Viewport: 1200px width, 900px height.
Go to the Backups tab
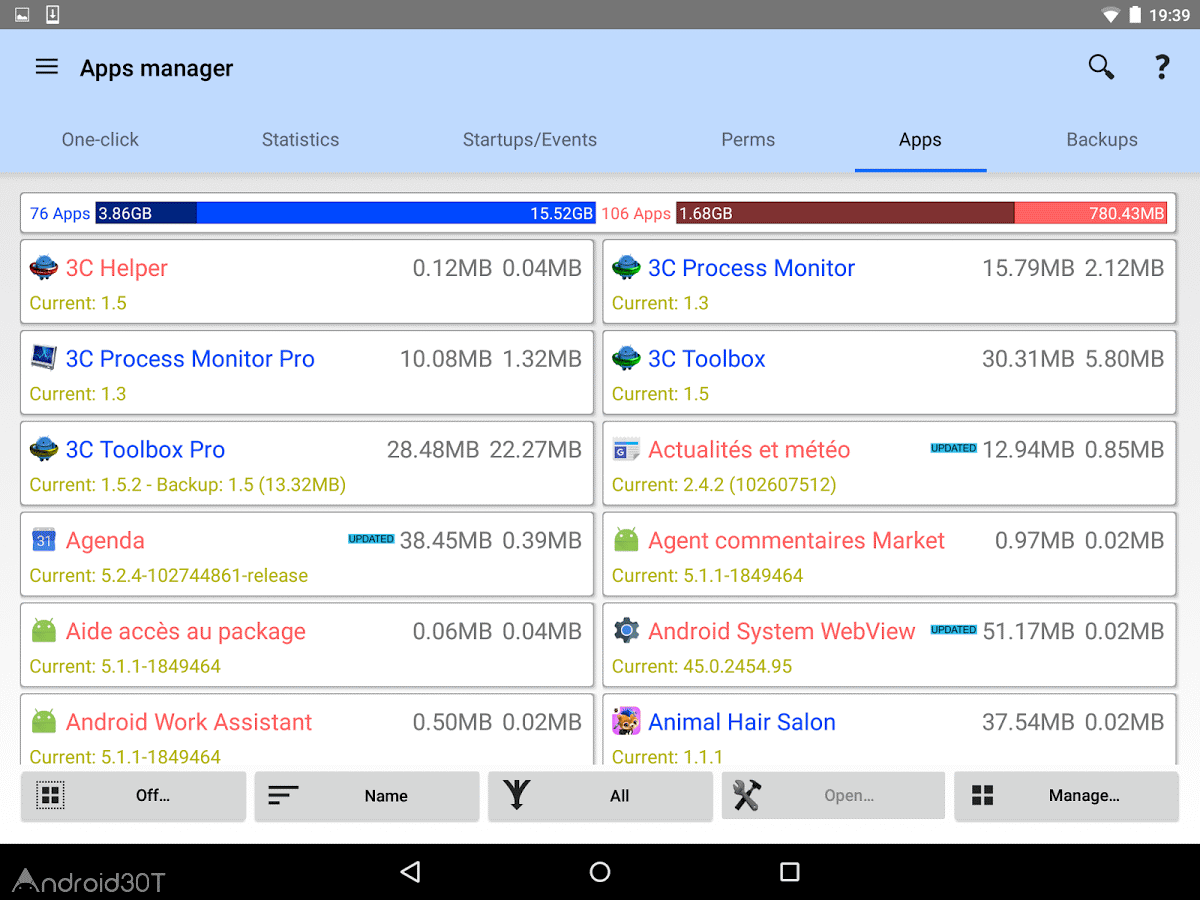coord(1102,140)
